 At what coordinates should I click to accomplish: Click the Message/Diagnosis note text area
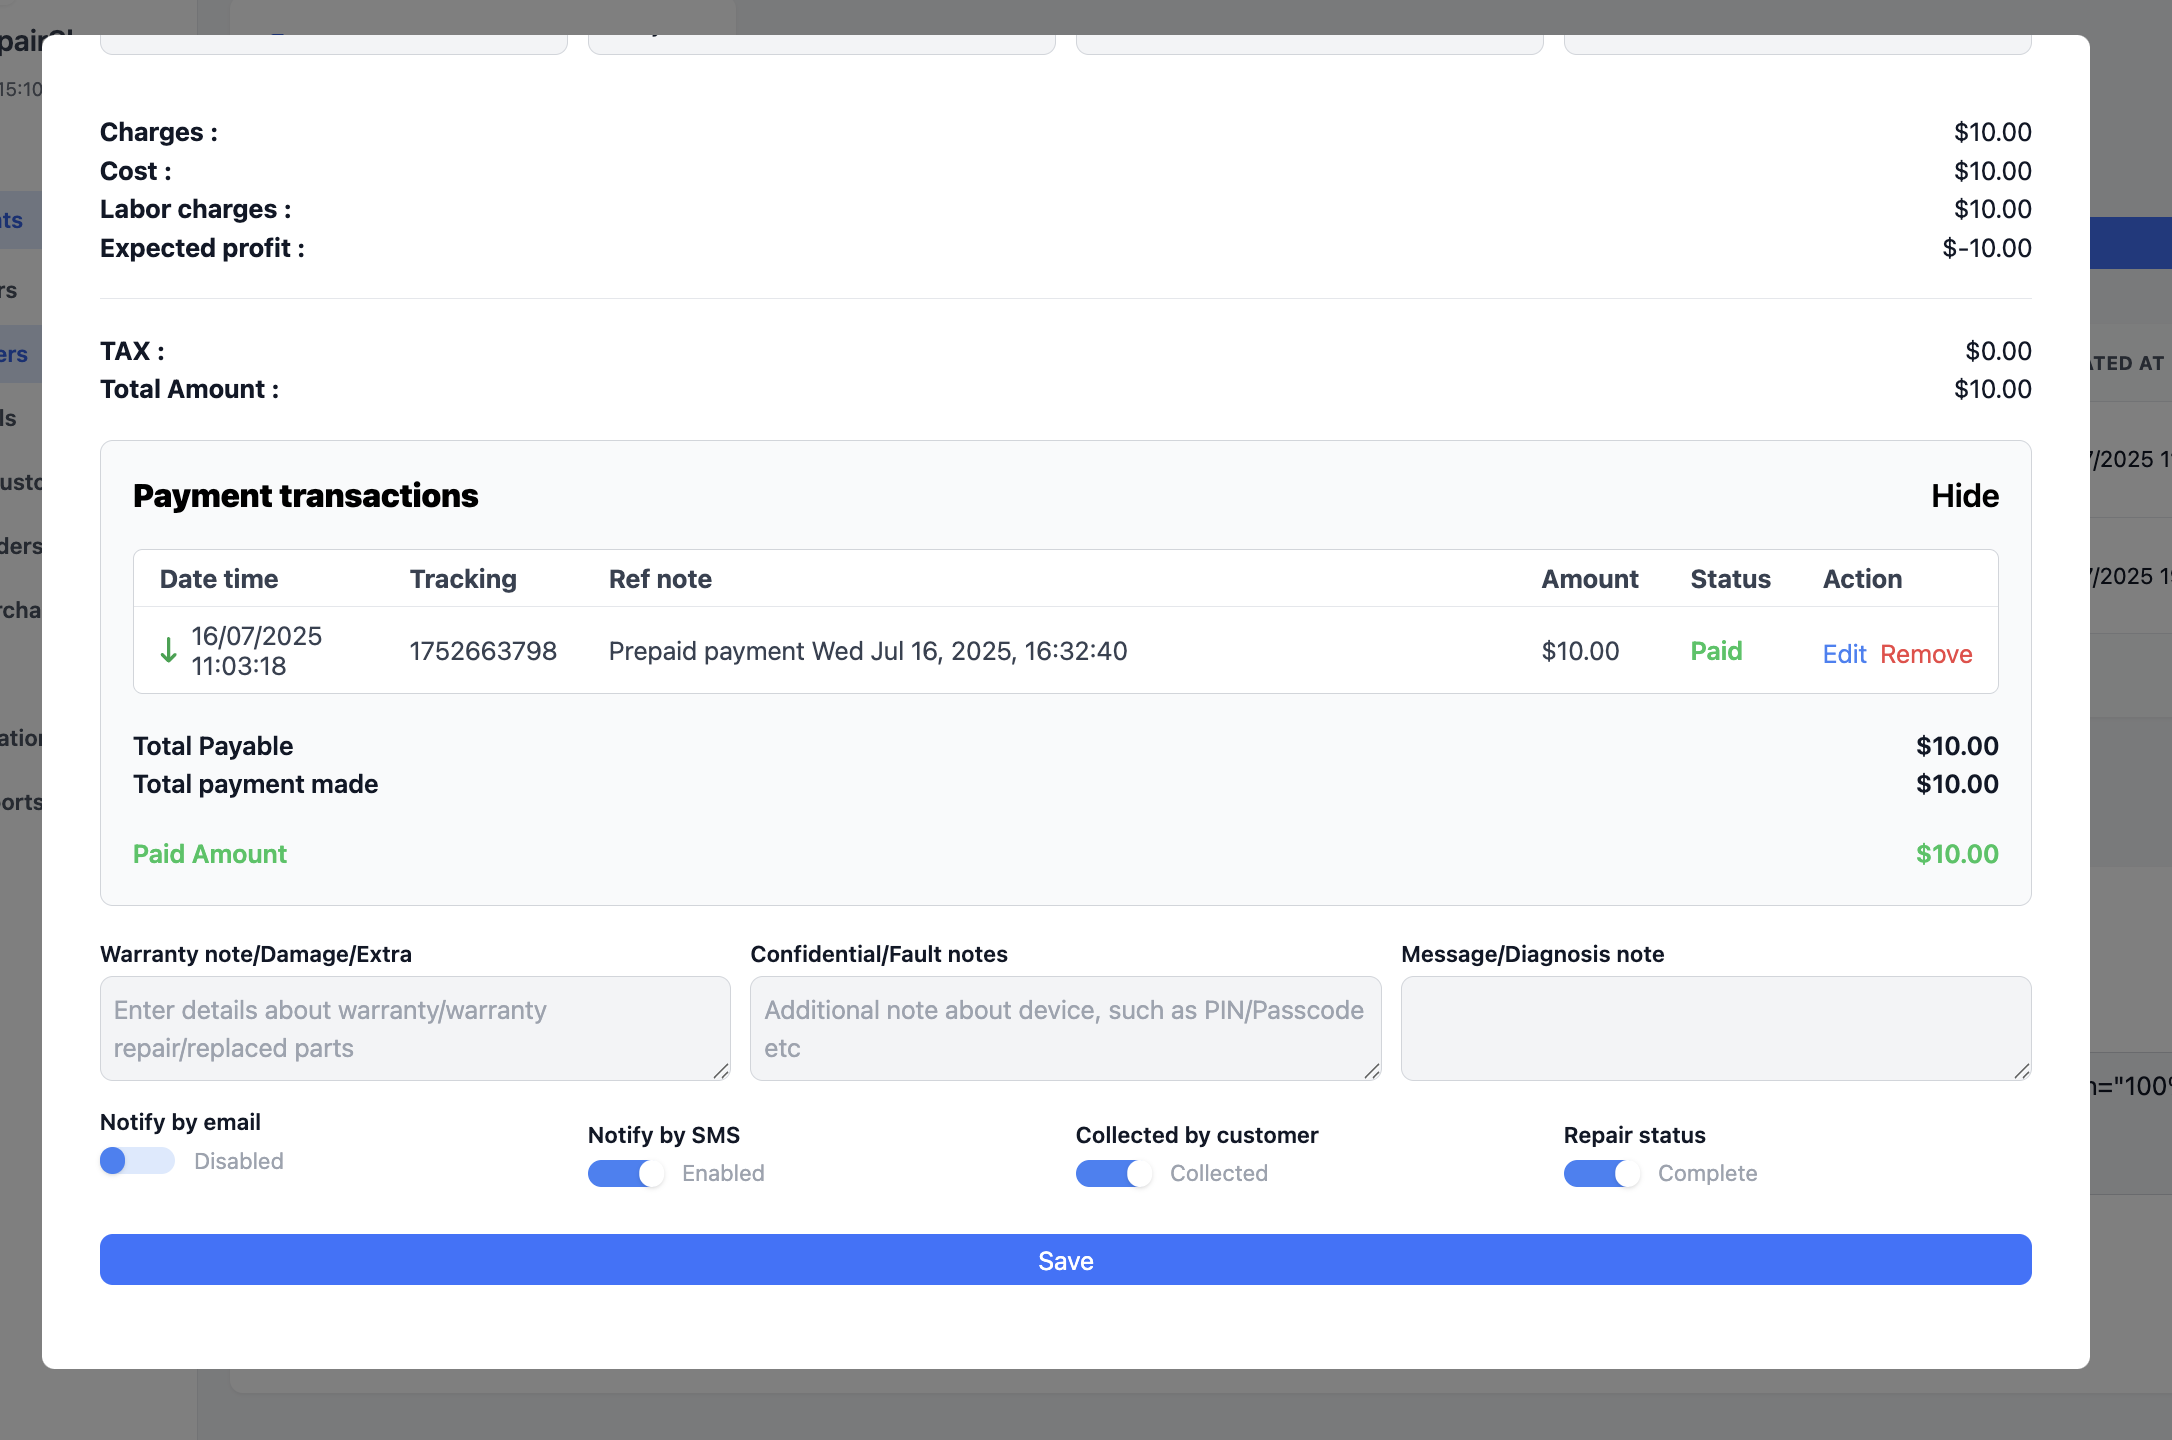click(x=1714, y=1028)
